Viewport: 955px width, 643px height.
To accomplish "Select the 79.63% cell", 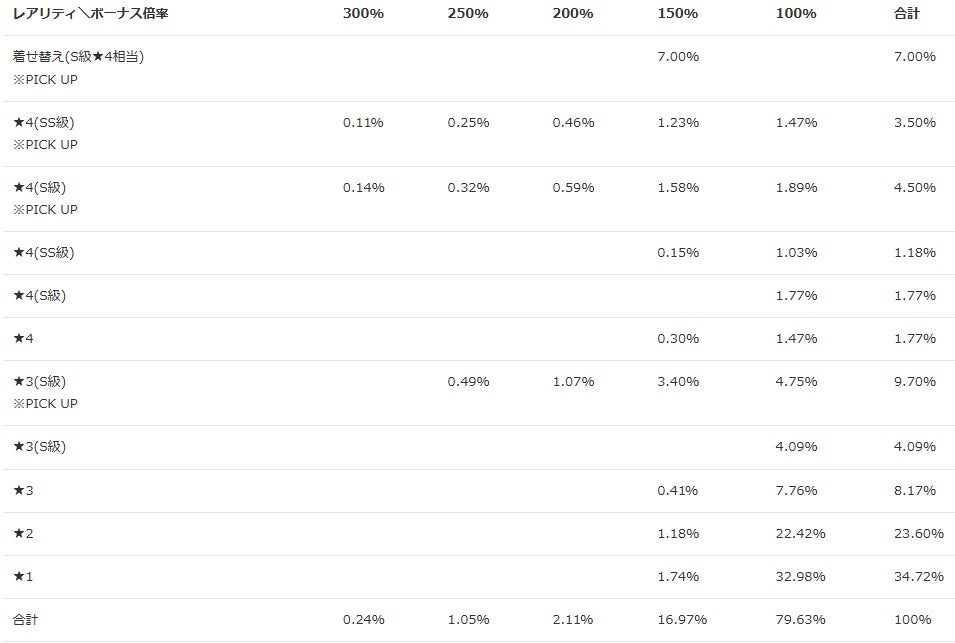I will point(800,620).
